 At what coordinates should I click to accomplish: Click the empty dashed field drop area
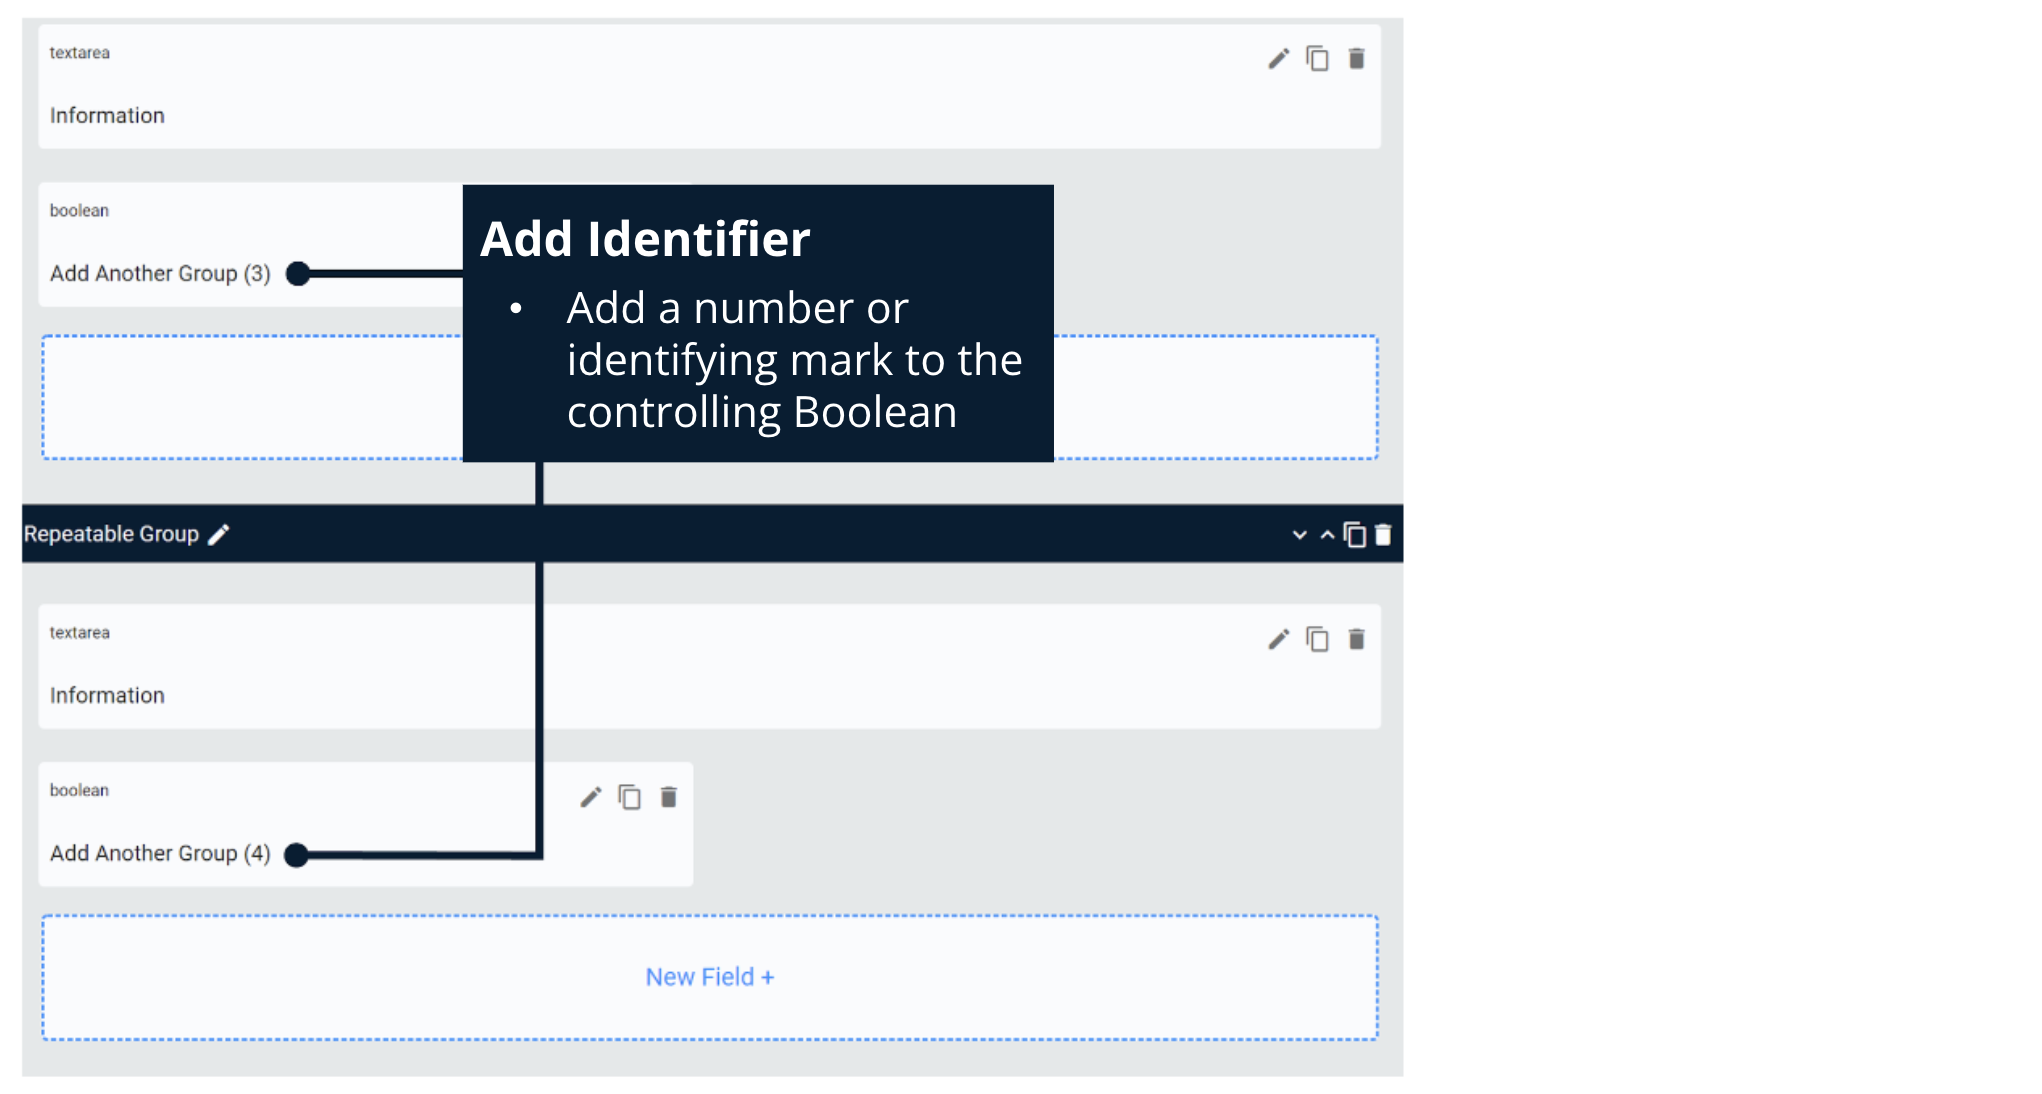pyautogui.click(x=250, y=398)
